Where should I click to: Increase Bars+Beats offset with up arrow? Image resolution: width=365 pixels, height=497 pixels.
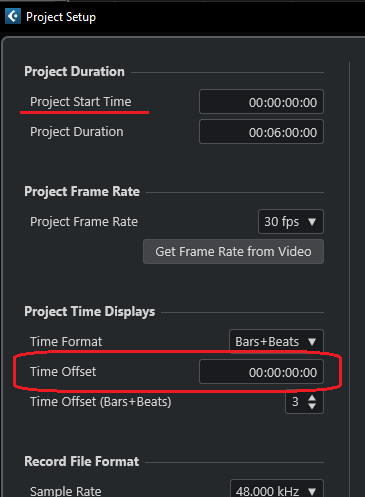click(312, 398)
